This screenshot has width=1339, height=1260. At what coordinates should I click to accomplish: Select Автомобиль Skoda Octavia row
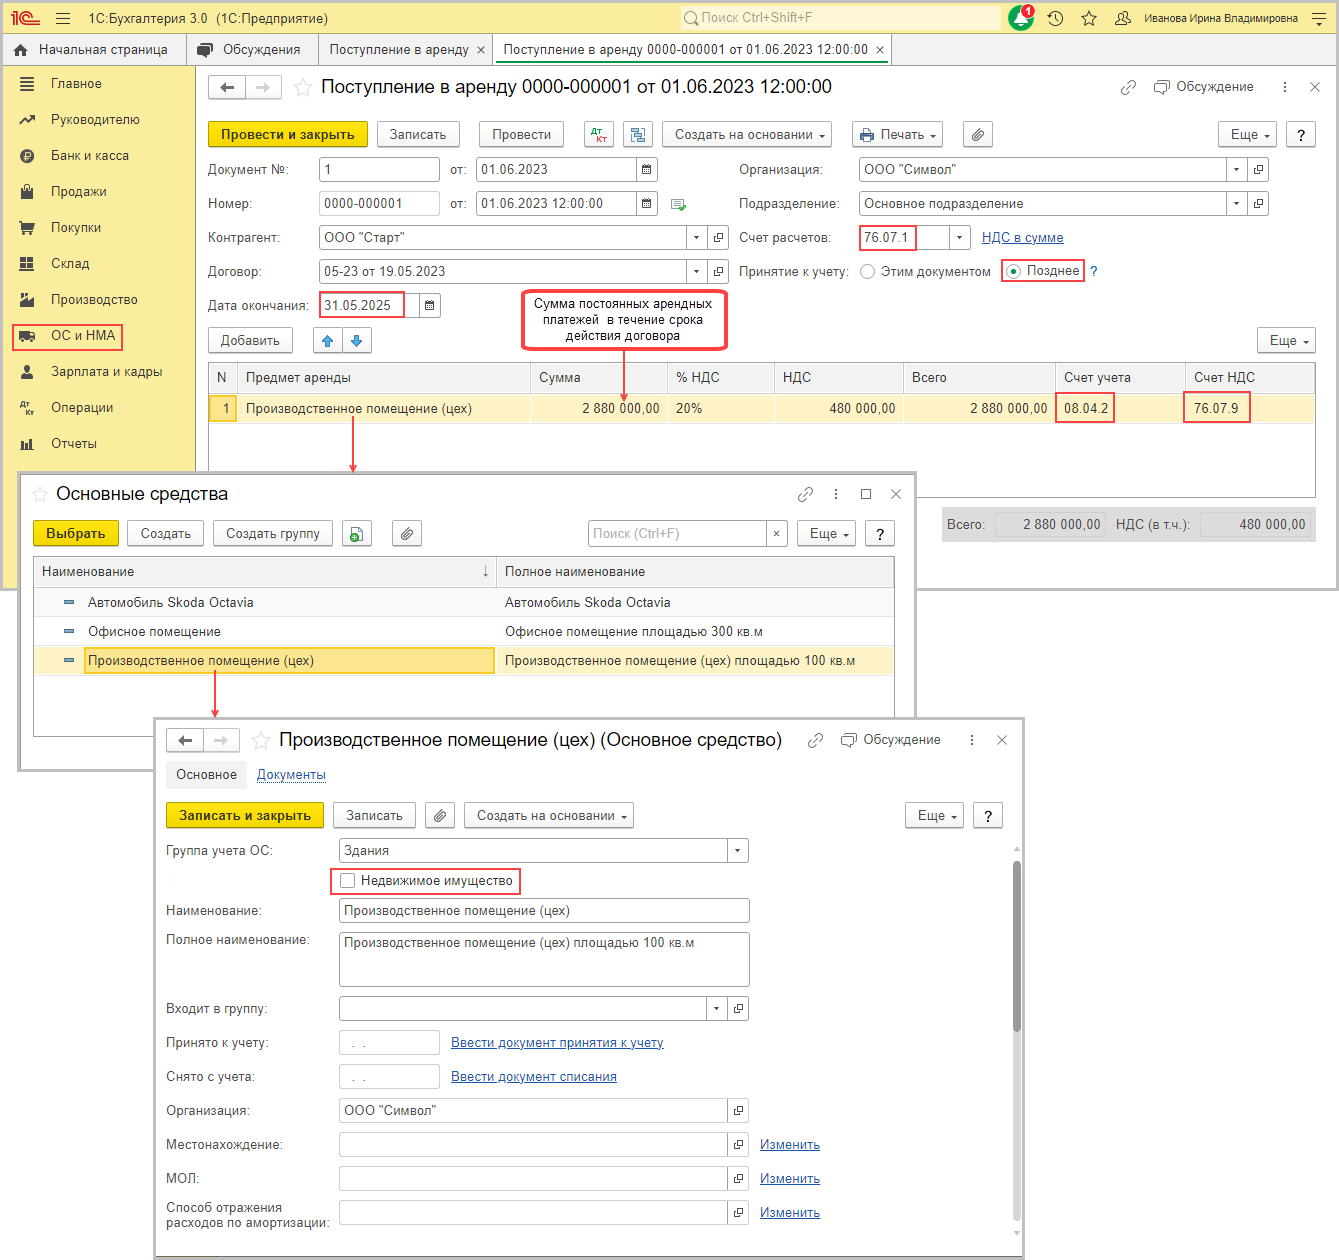pos(464,603)
